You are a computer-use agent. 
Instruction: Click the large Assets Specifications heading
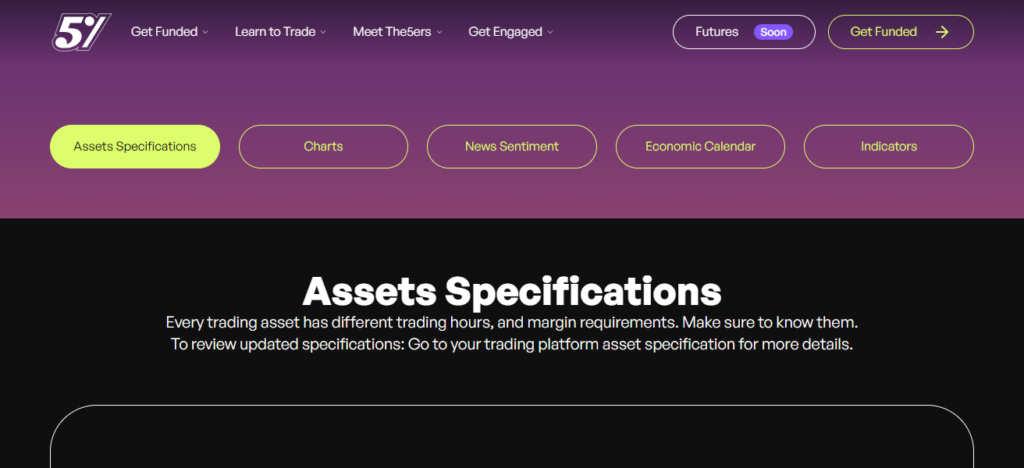click(511, 291)
